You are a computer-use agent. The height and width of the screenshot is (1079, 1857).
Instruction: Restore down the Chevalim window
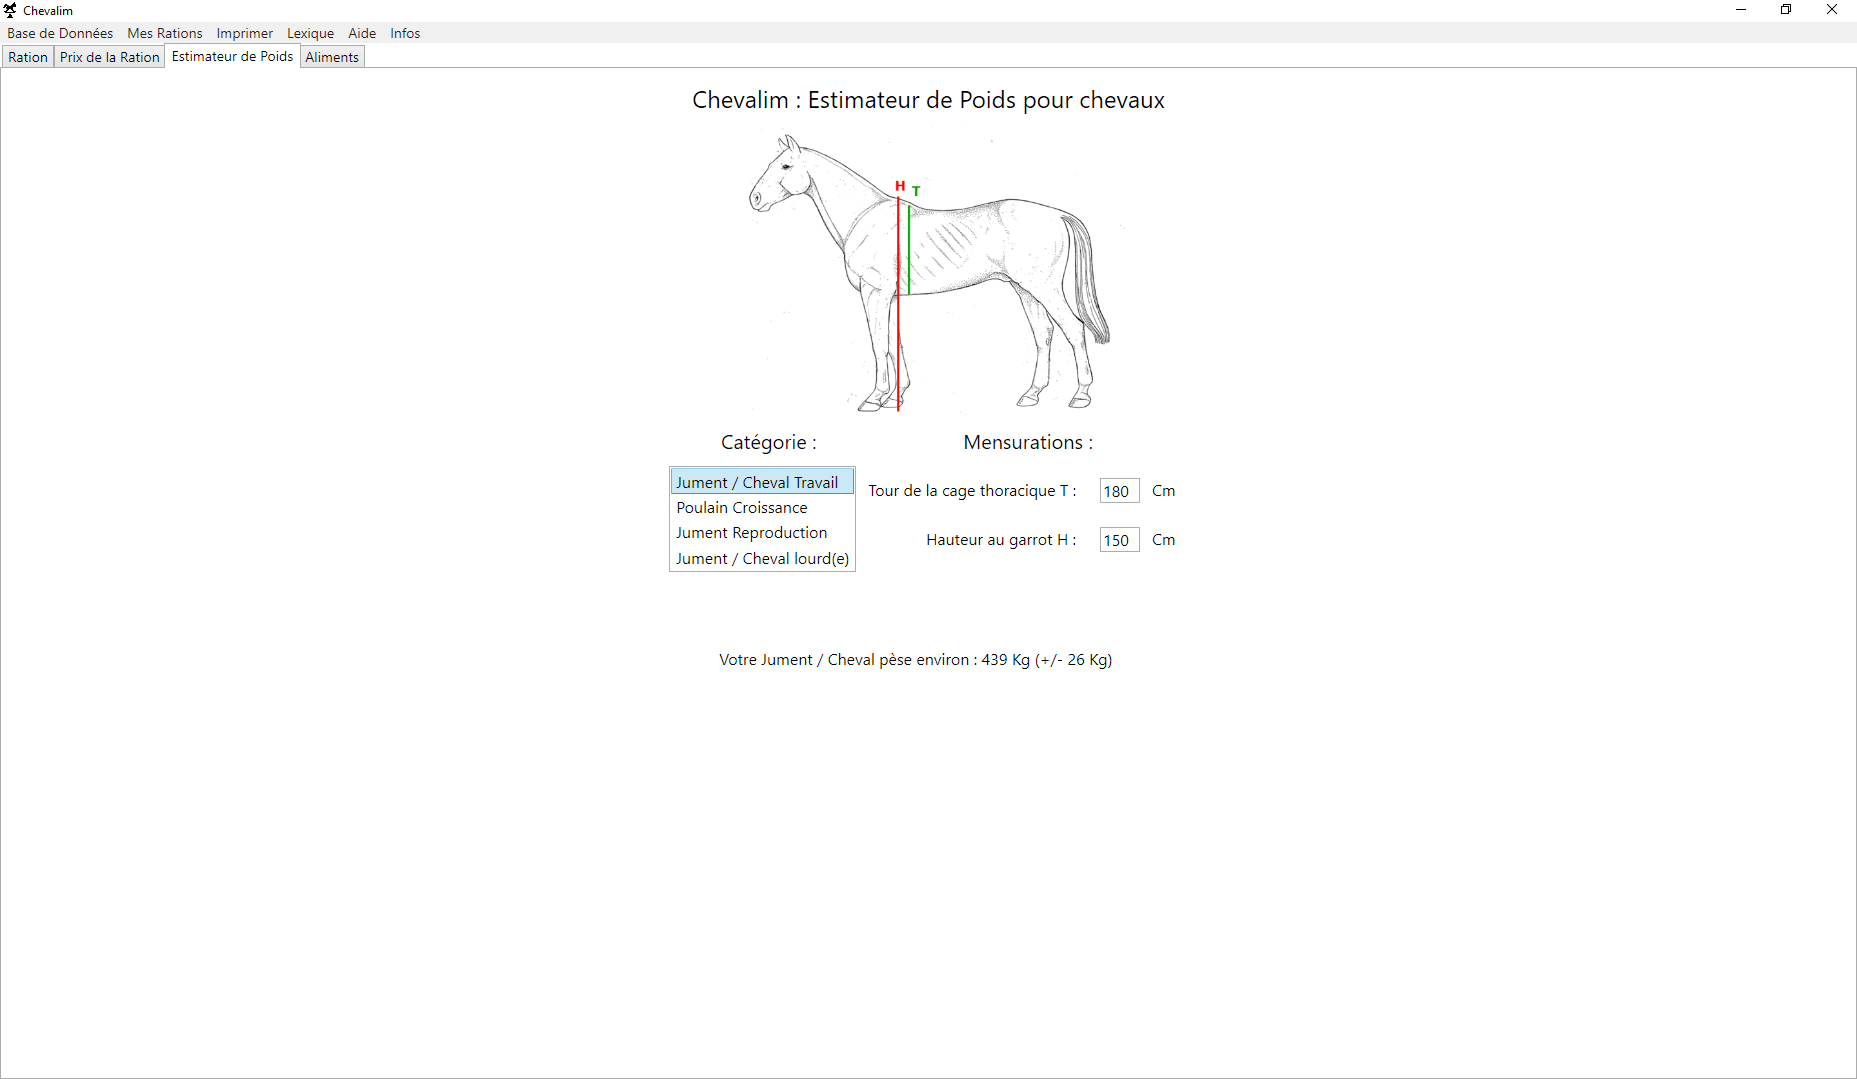point(1786,10)
